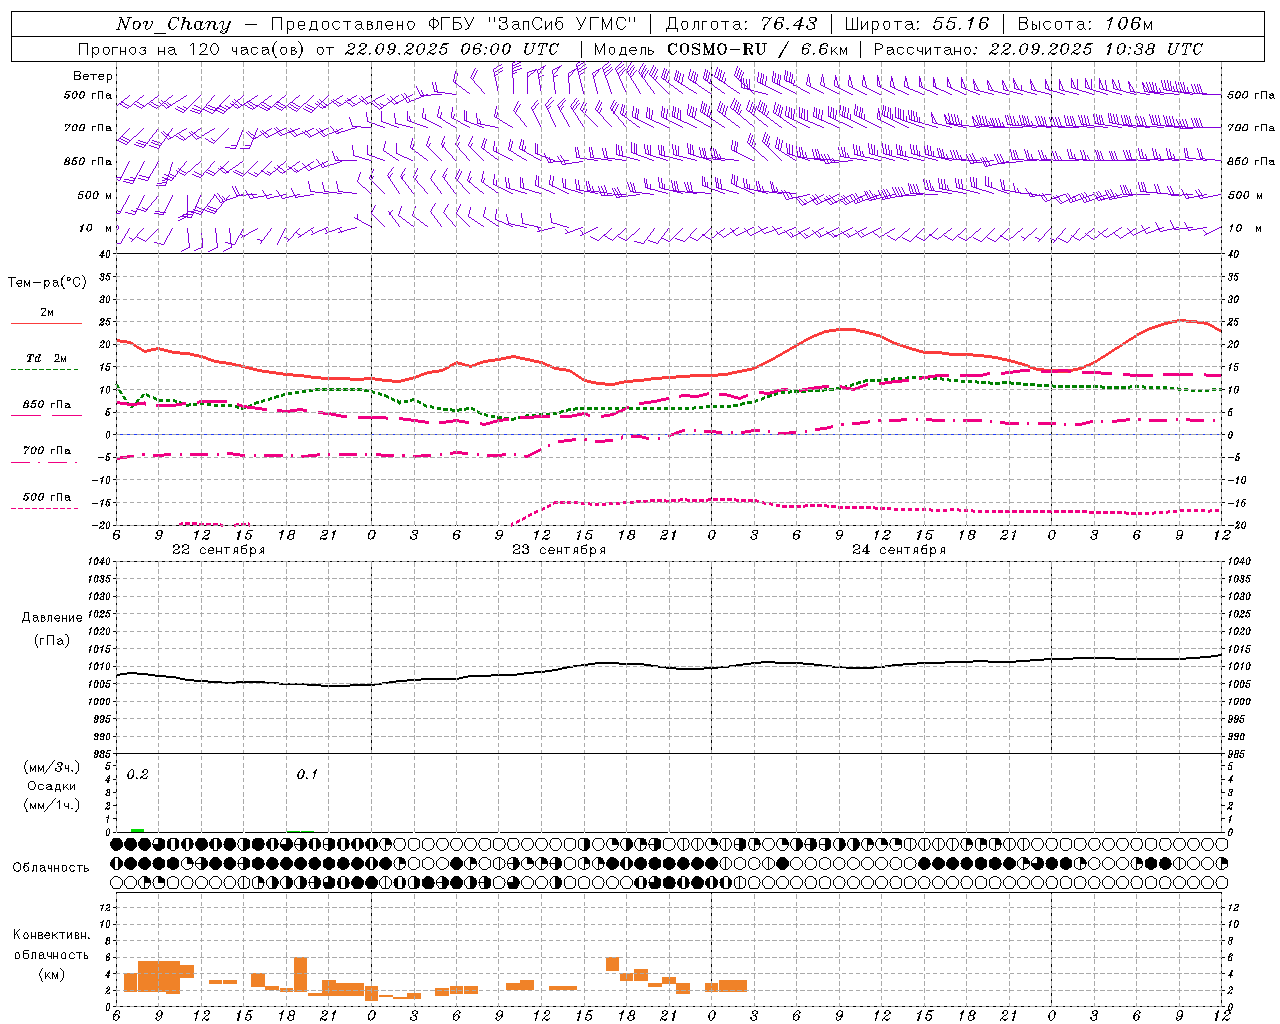Click the 'Тем-ра(°C)' temperature panel label

click(47, 283)
